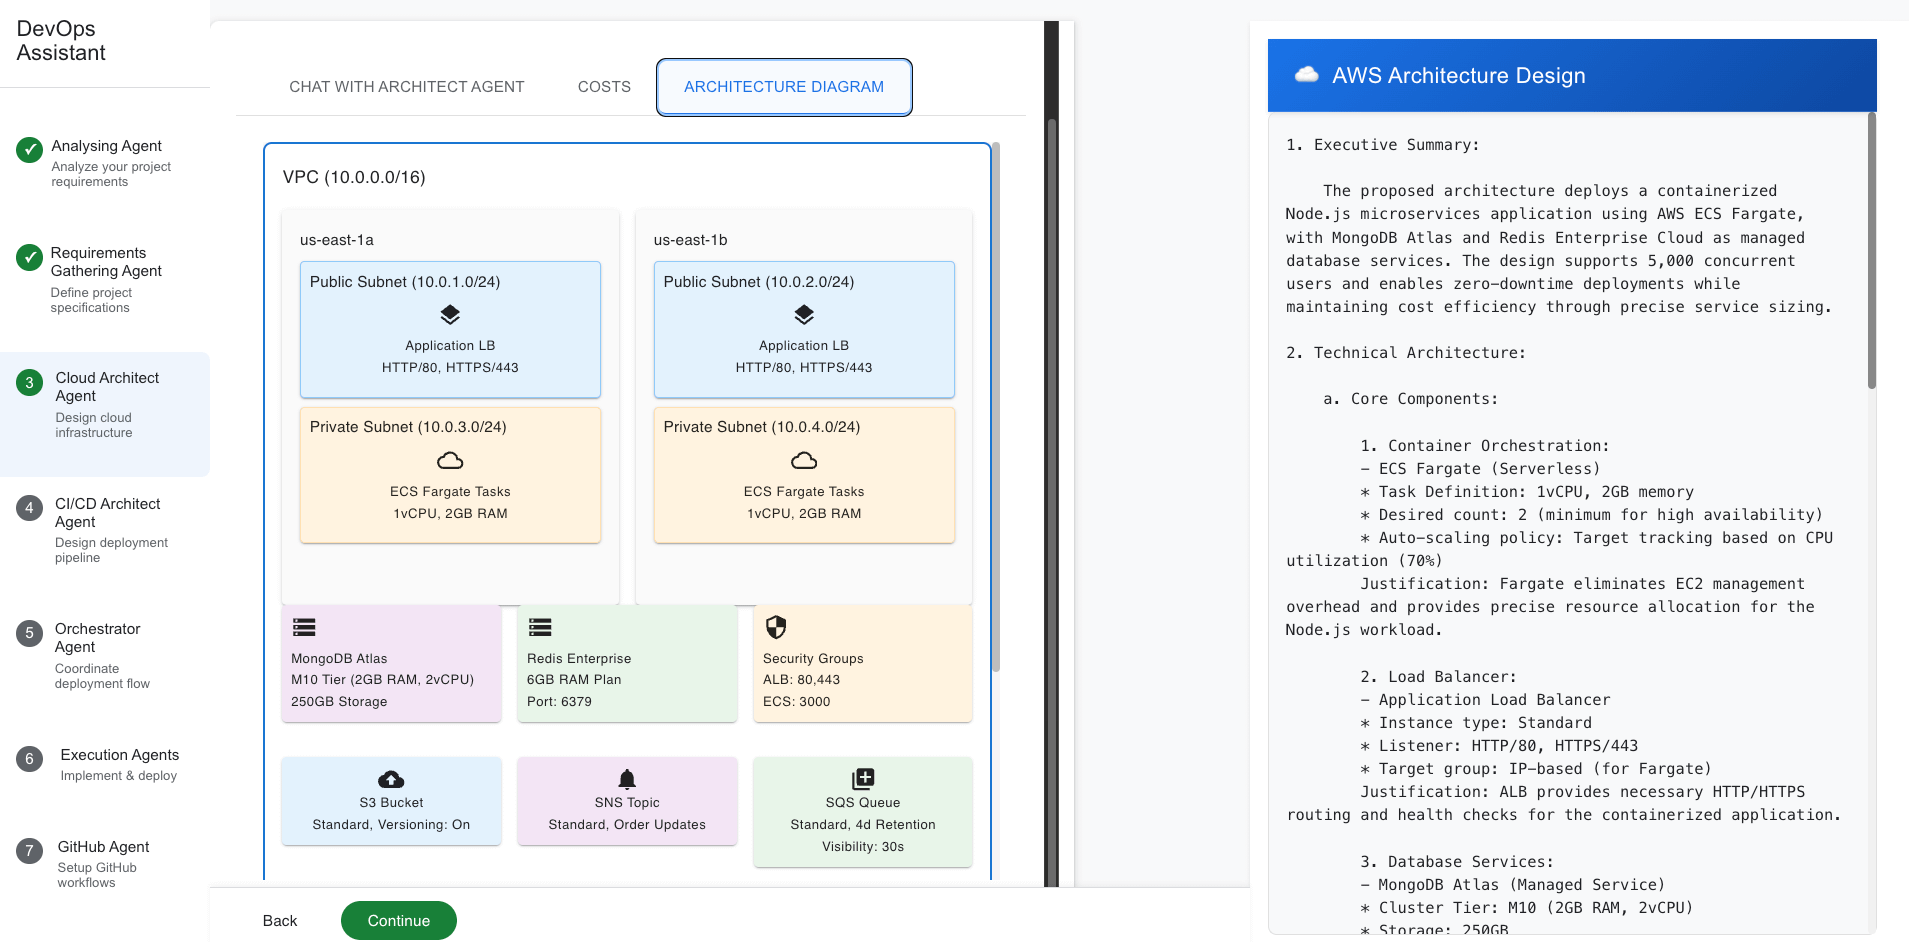Go back with the Back button
The height and width of the screenshot is (942, 1909).
pos(280,921)
